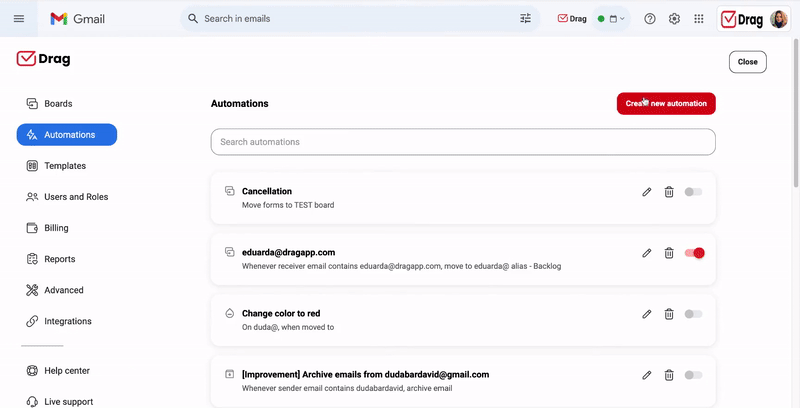Open Boards in the sidebar

[49, 104]
